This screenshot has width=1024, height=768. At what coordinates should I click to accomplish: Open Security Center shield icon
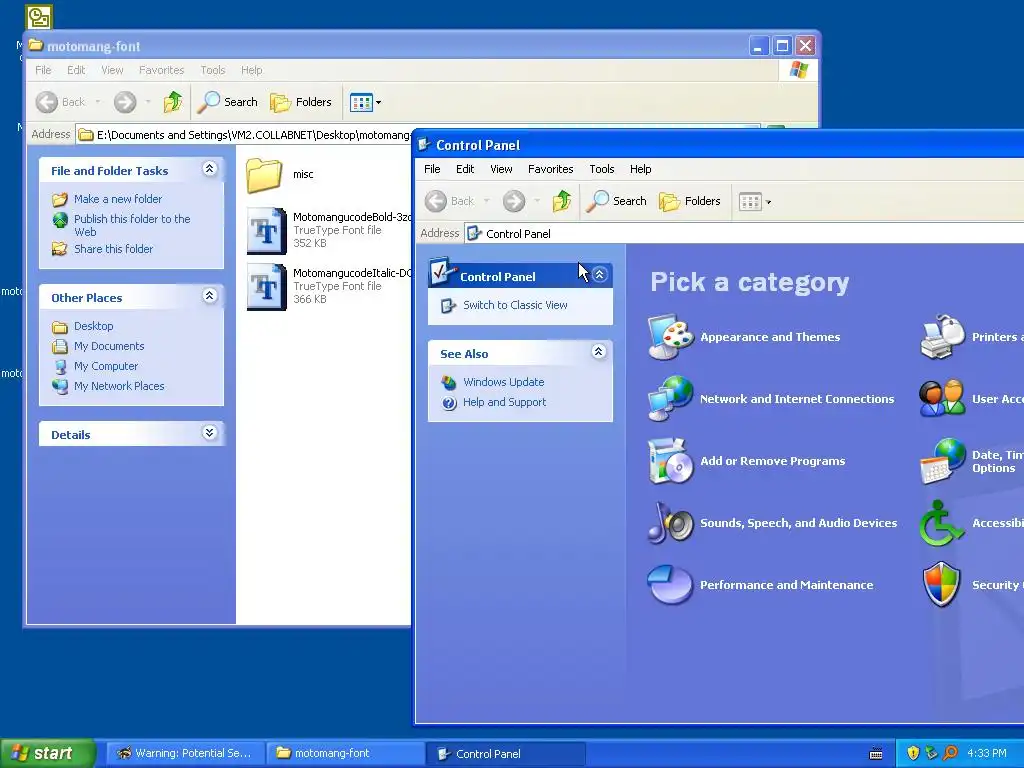coord(942,584)
